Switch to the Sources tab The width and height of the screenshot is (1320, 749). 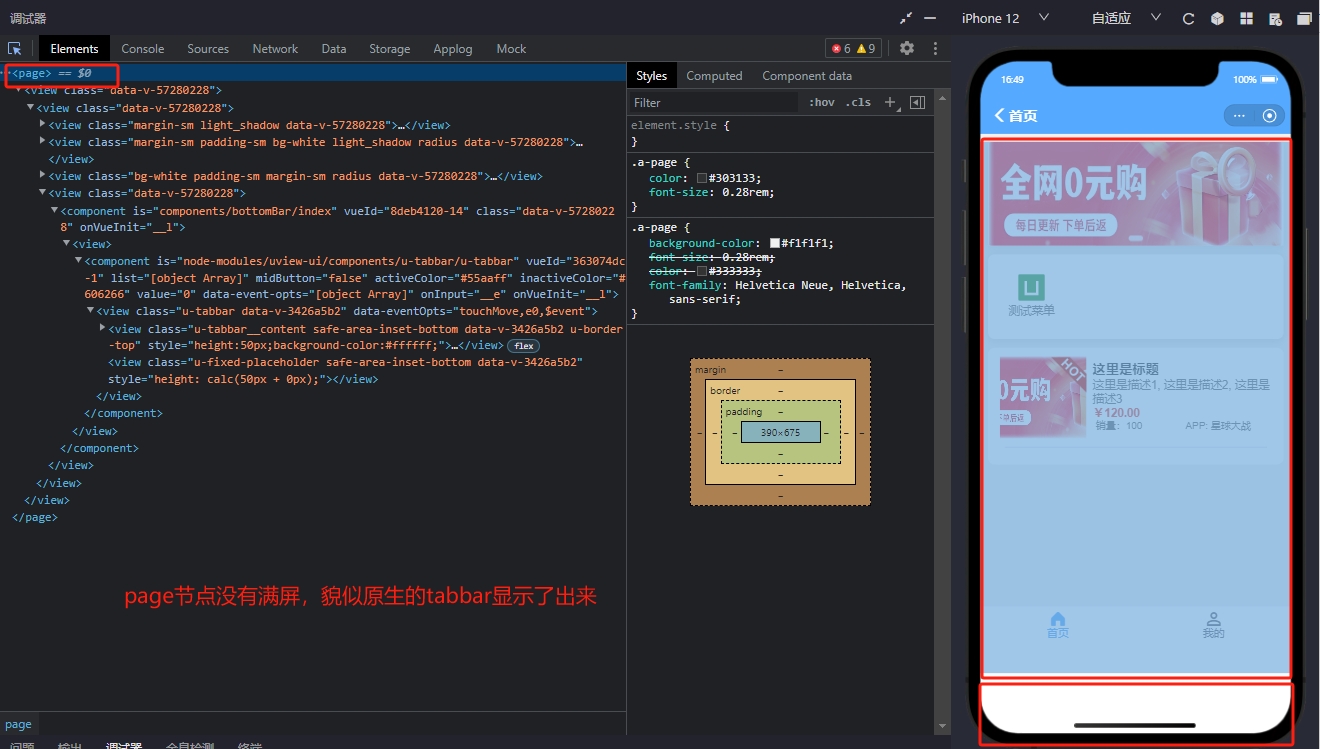[208, 48]
